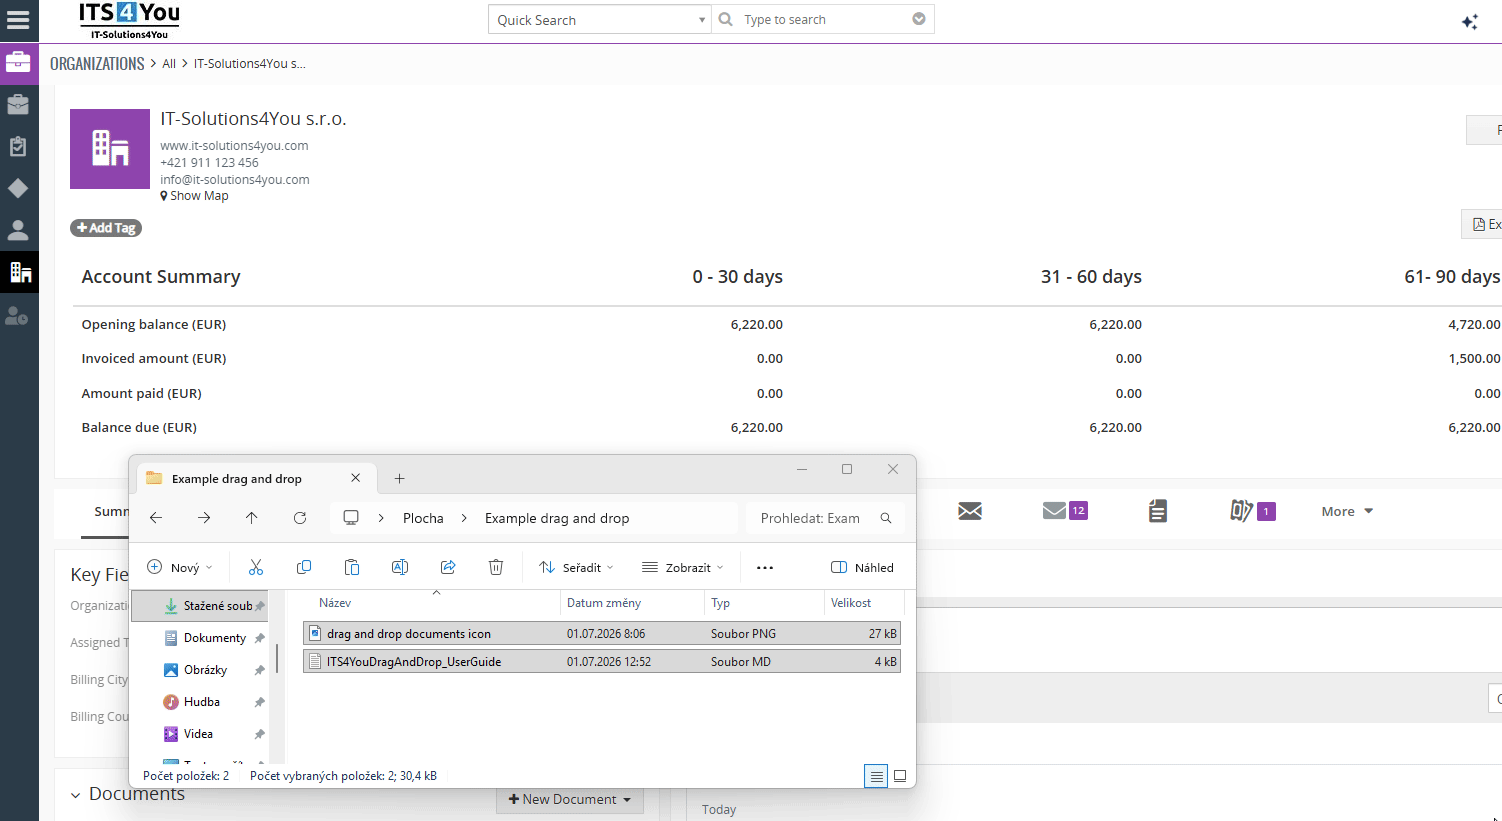Open the Zobrazit view dropdown
This screenshot has width=1502, height=821.
(683, 567)
